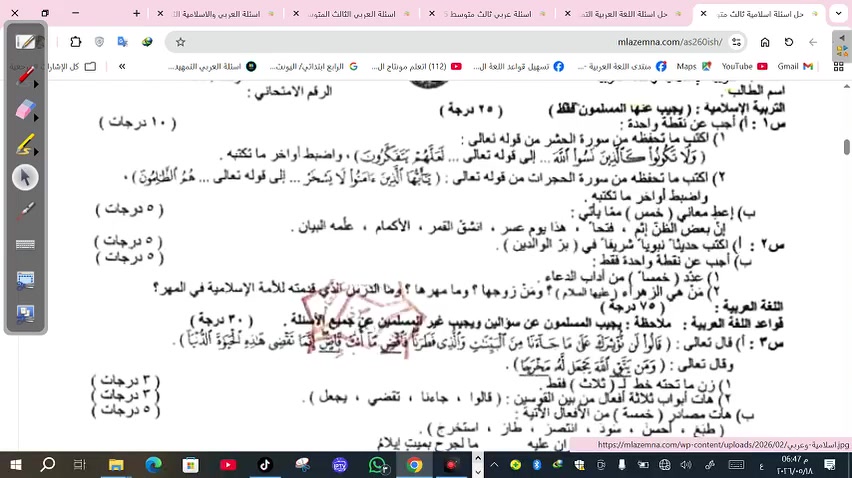The height and width of the screenshot is (478, 852).
Task: Go to the home page icon
Action: [765, 42]
